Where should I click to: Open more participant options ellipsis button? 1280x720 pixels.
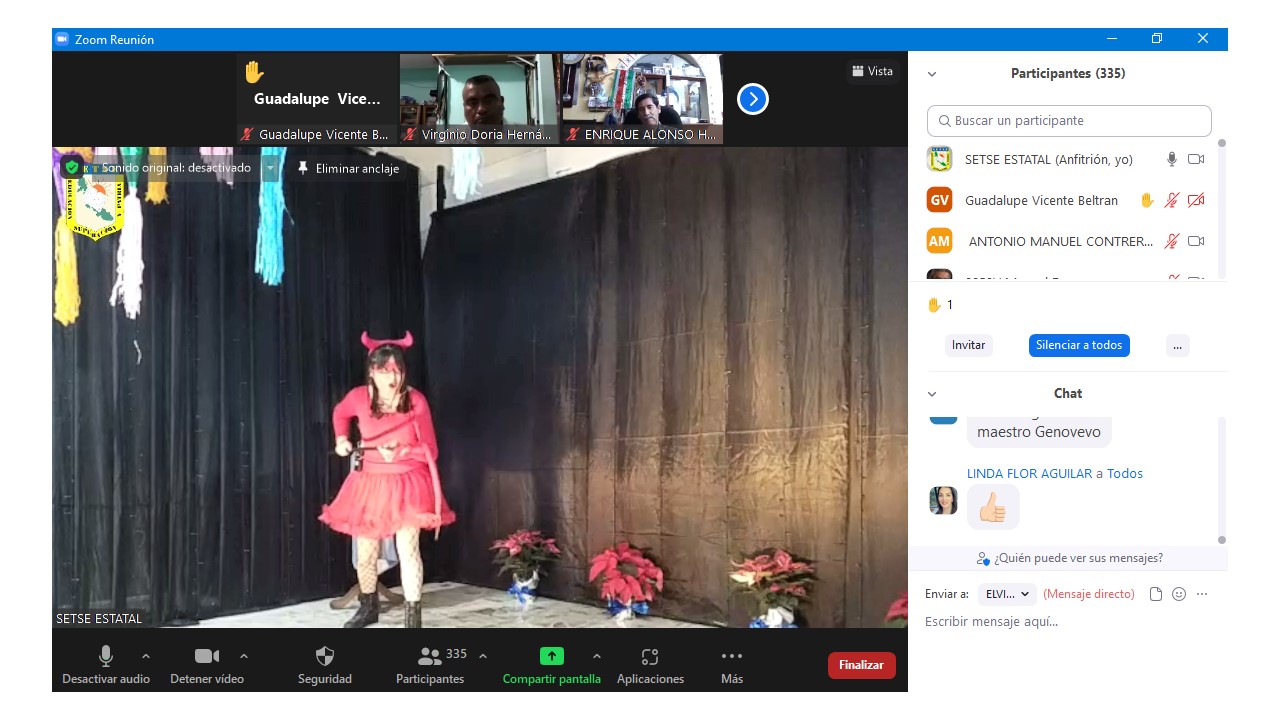point(1177,345)
